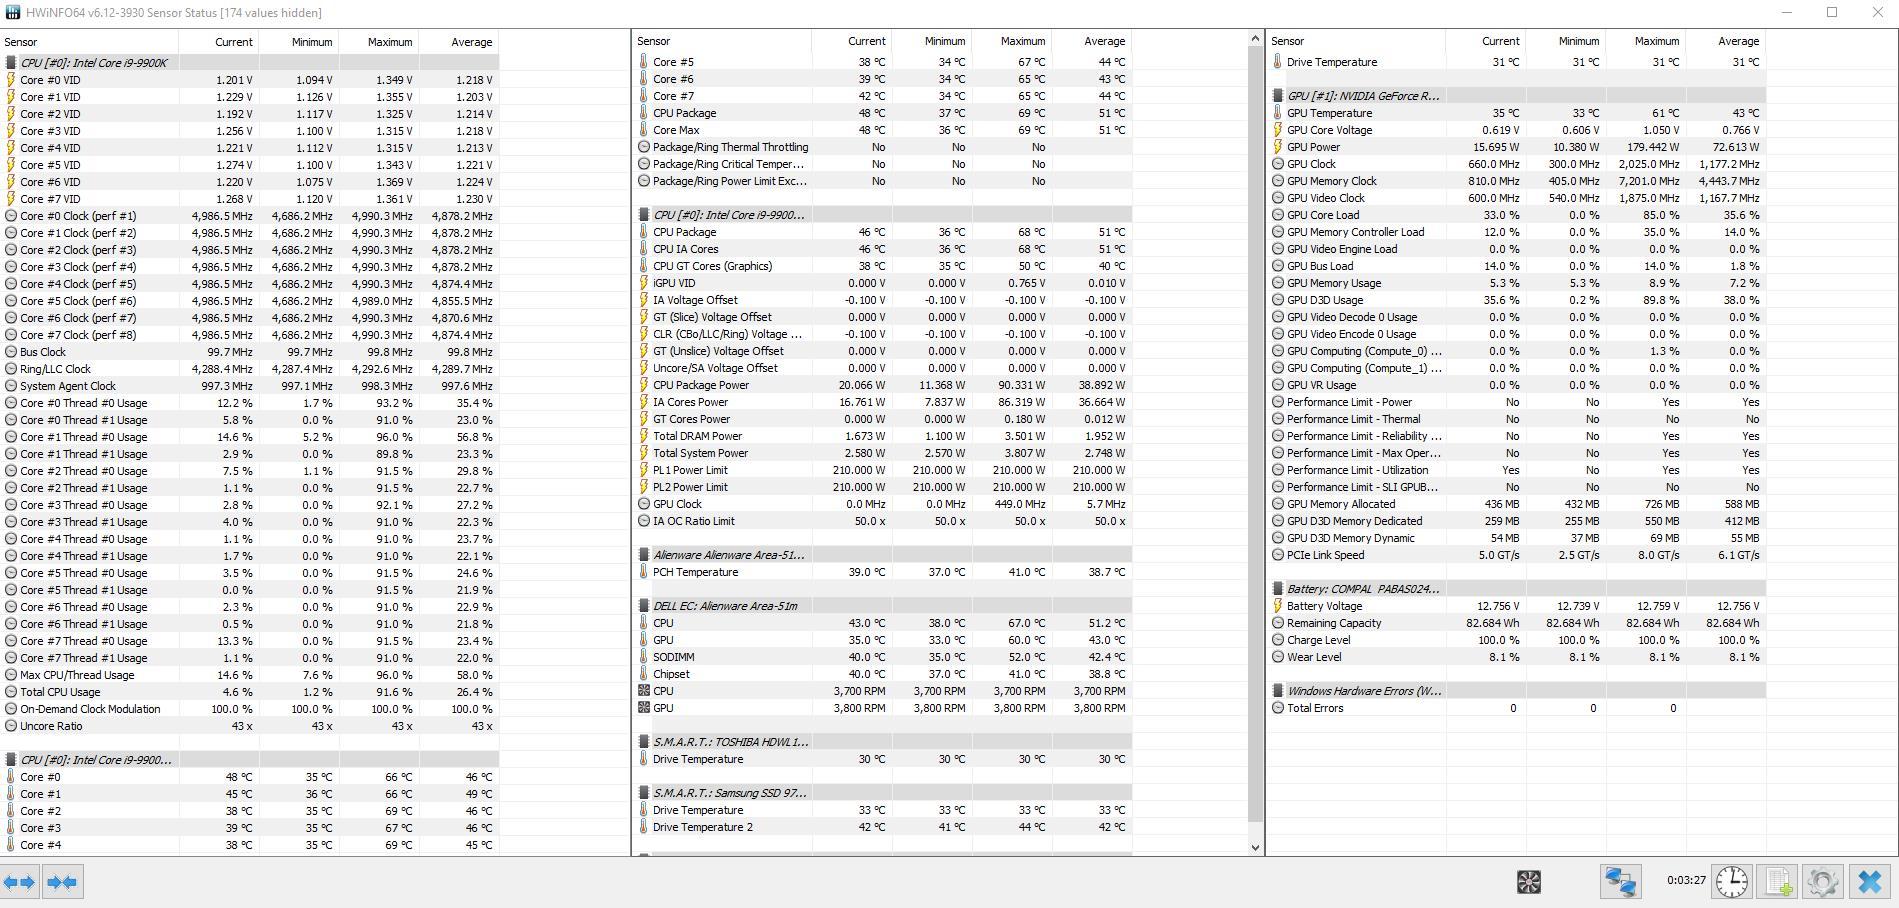Click the collapse columns arrows button
Screen dimensions: 1899x908
point(62,882)
